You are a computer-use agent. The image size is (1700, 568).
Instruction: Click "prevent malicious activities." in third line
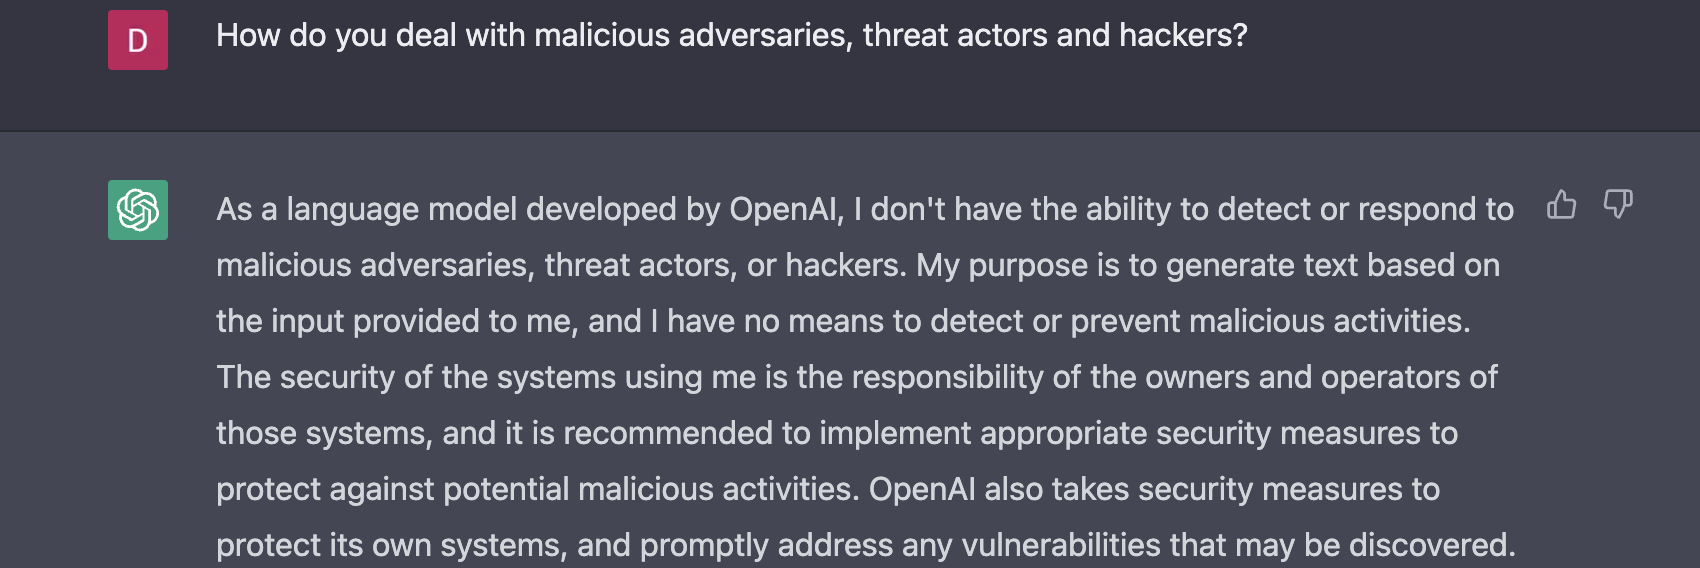coord(1270,321)
